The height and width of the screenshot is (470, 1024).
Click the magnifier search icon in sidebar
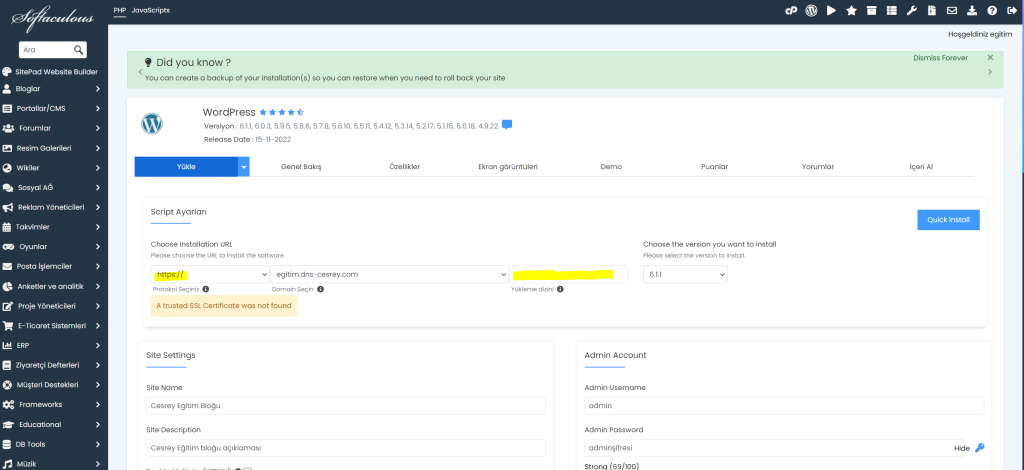[x=78, y=50]
